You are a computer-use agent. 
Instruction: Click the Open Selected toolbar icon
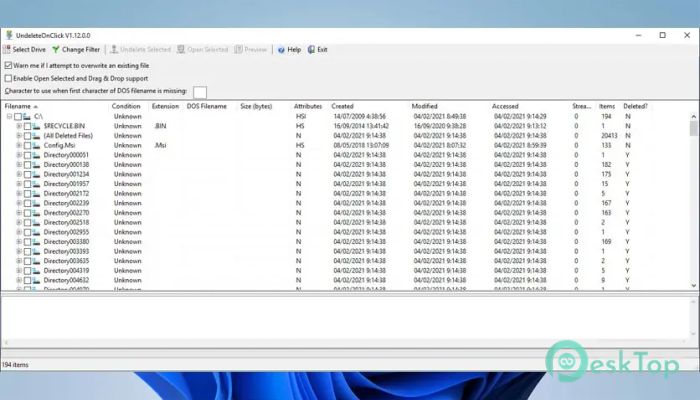[181, 50]
